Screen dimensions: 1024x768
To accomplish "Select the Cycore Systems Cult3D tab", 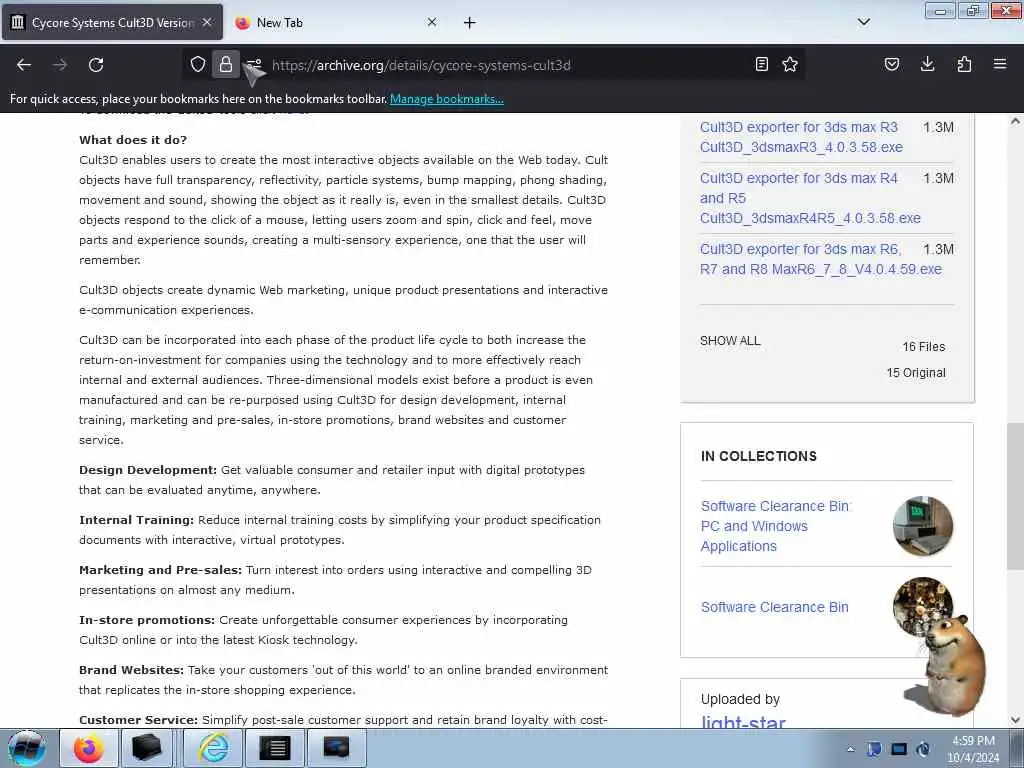I will tap(112, 22).
